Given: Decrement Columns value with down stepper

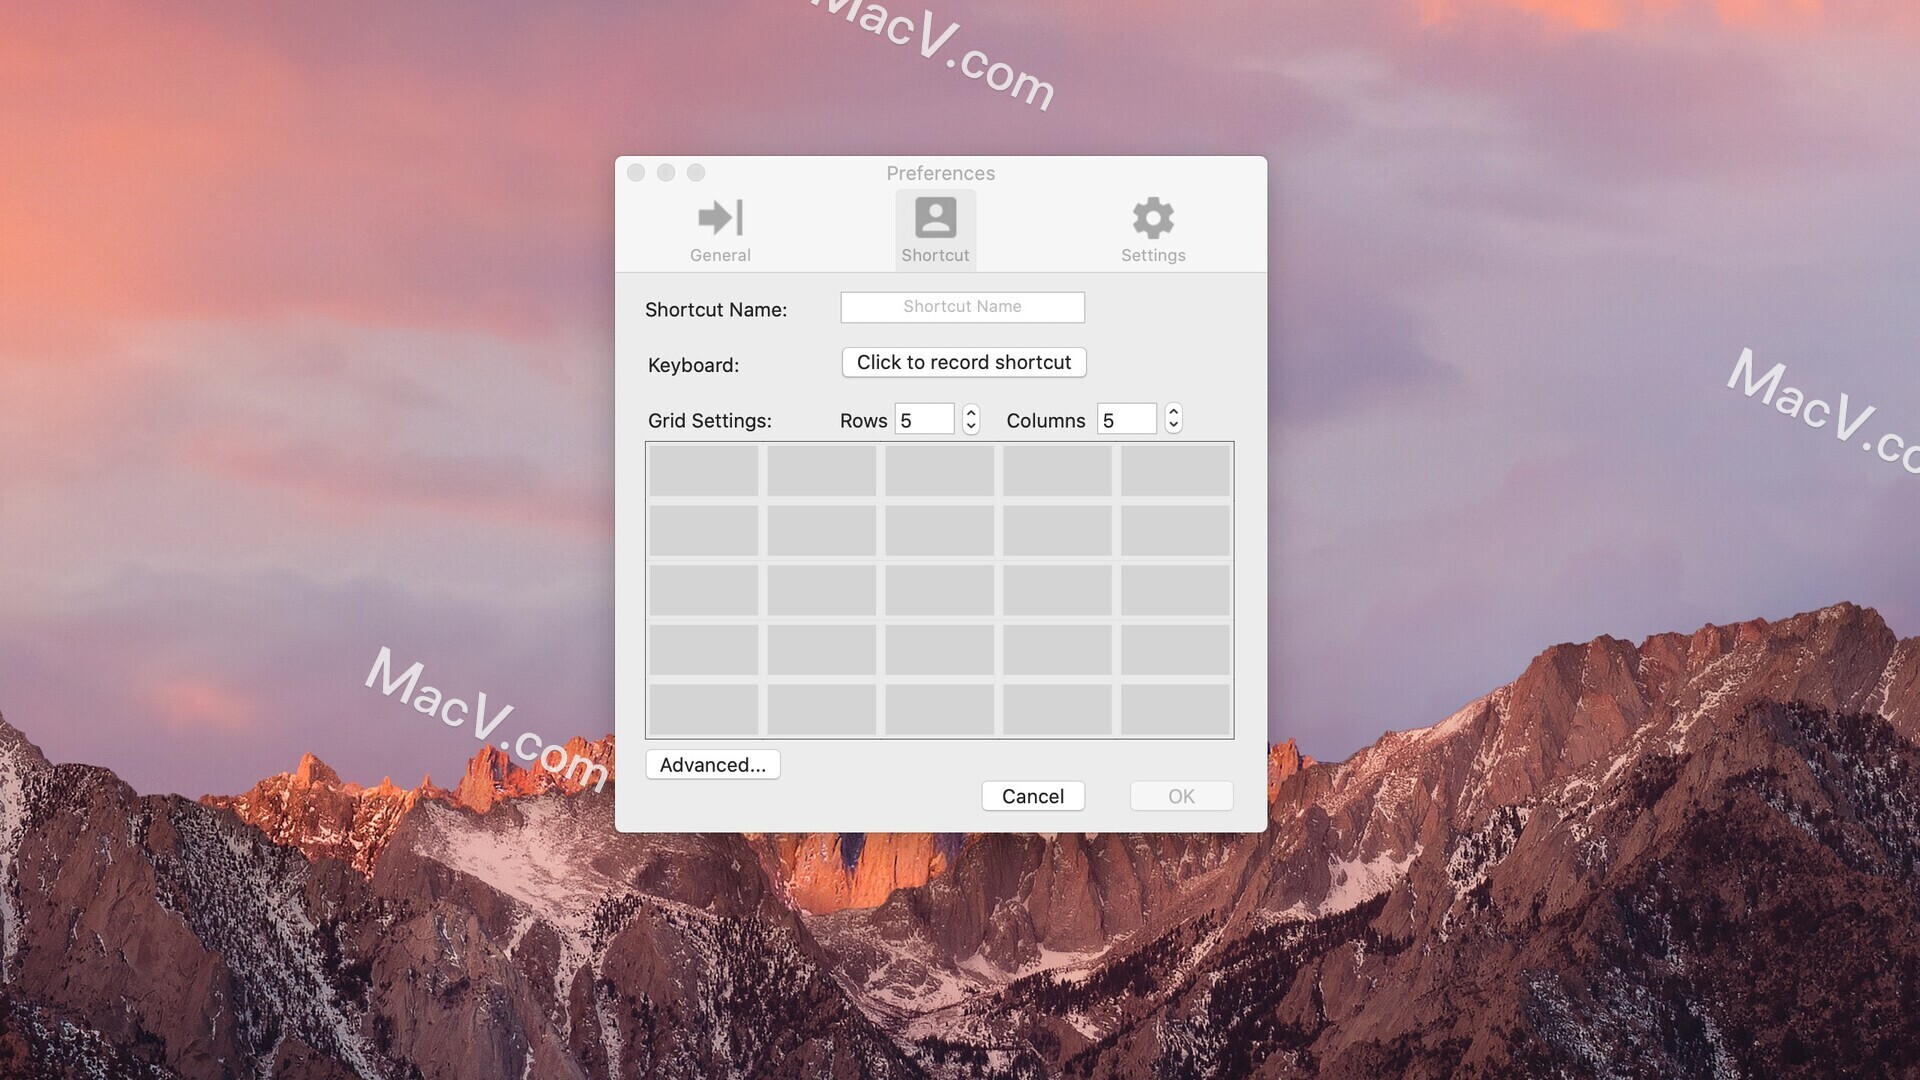Looking at the screenshot, I should (x=1172, y=425).
